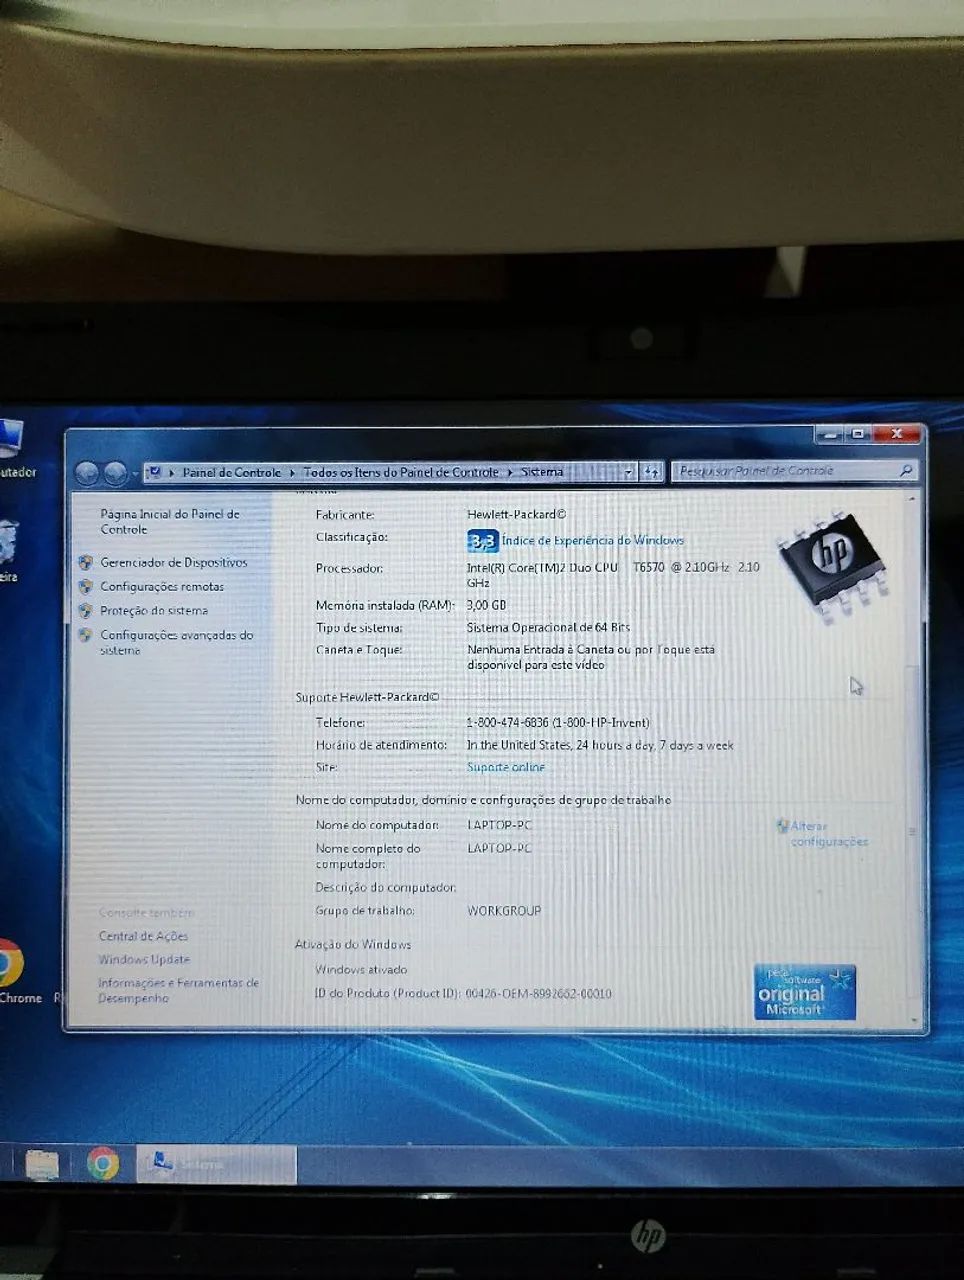Click the Windows ativado status text

361,969
